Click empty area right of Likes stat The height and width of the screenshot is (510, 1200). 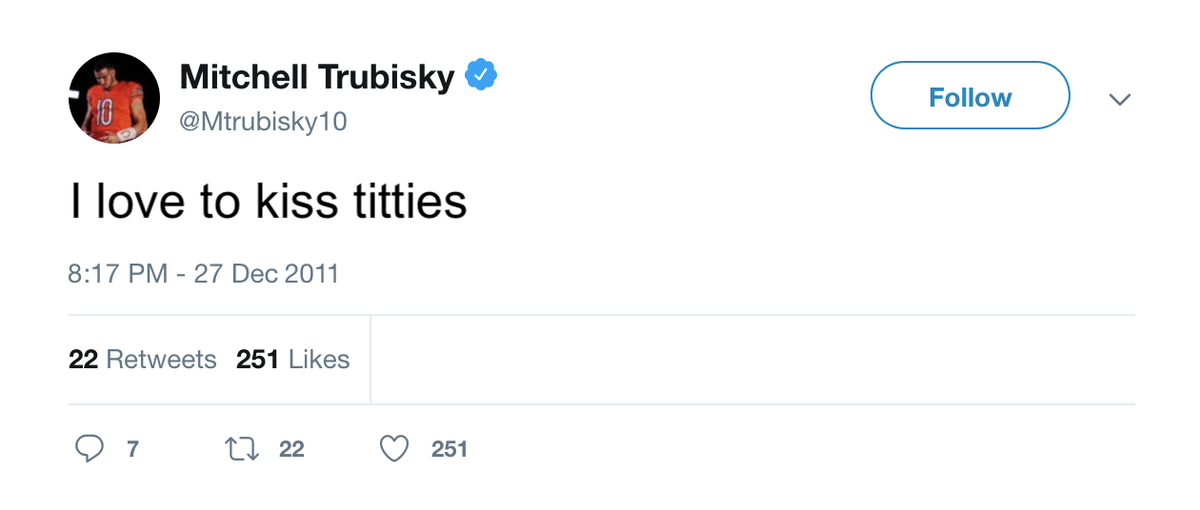(x=750, y=360)
